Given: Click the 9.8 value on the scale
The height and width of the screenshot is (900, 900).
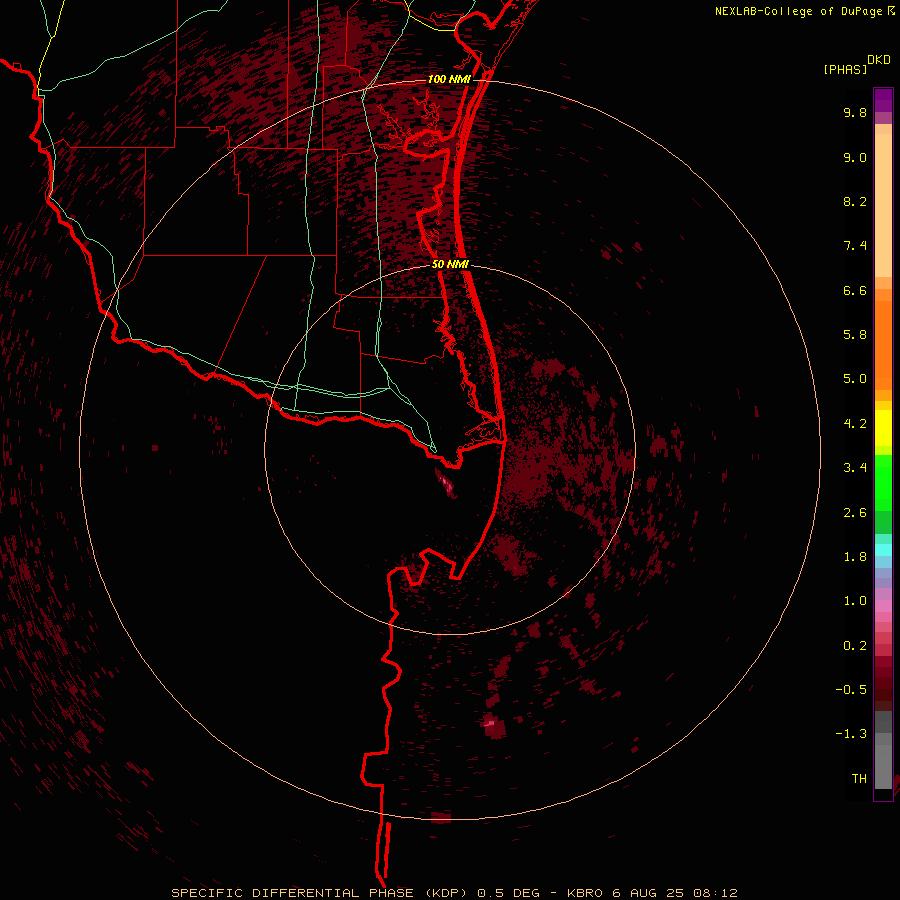Looking at the screenshot, I should pyautogui.click(x=855, y=112).
